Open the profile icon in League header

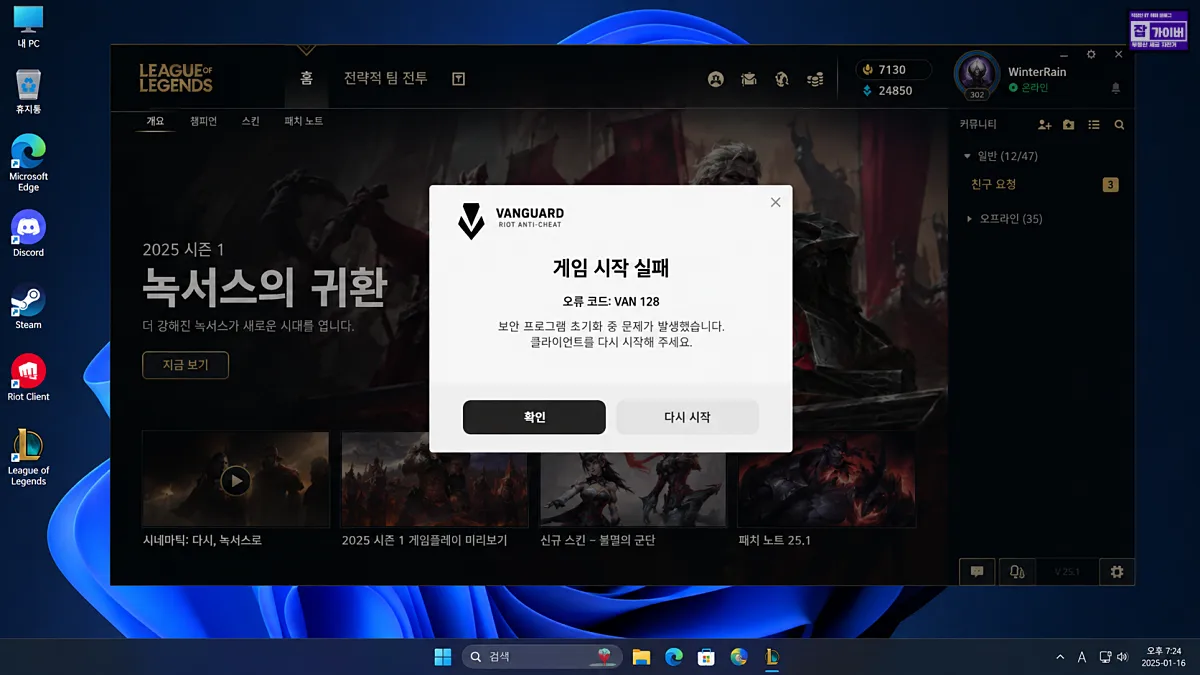[715, 79]
